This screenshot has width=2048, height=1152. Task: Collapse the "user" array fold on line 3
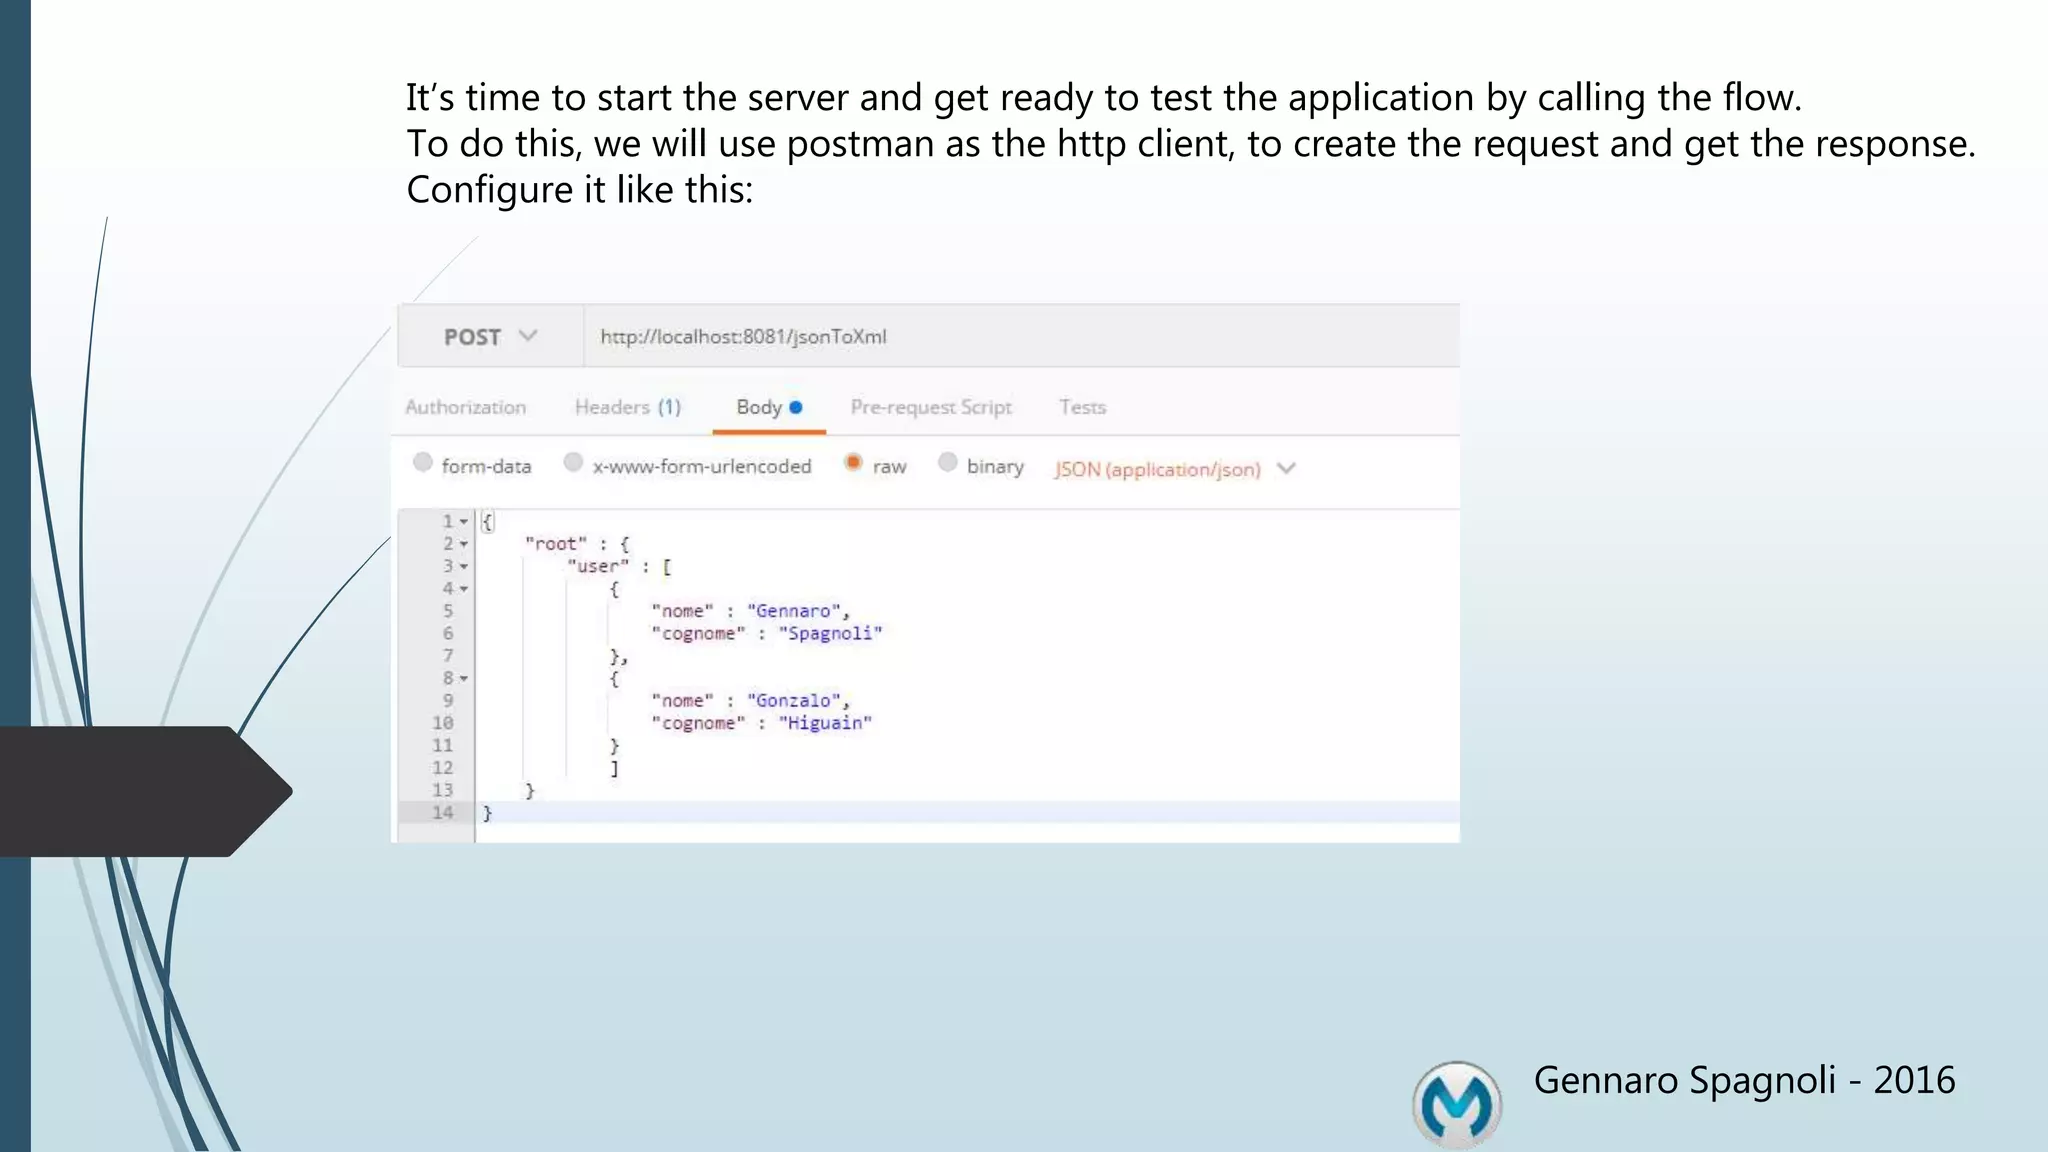coord(464,567)
